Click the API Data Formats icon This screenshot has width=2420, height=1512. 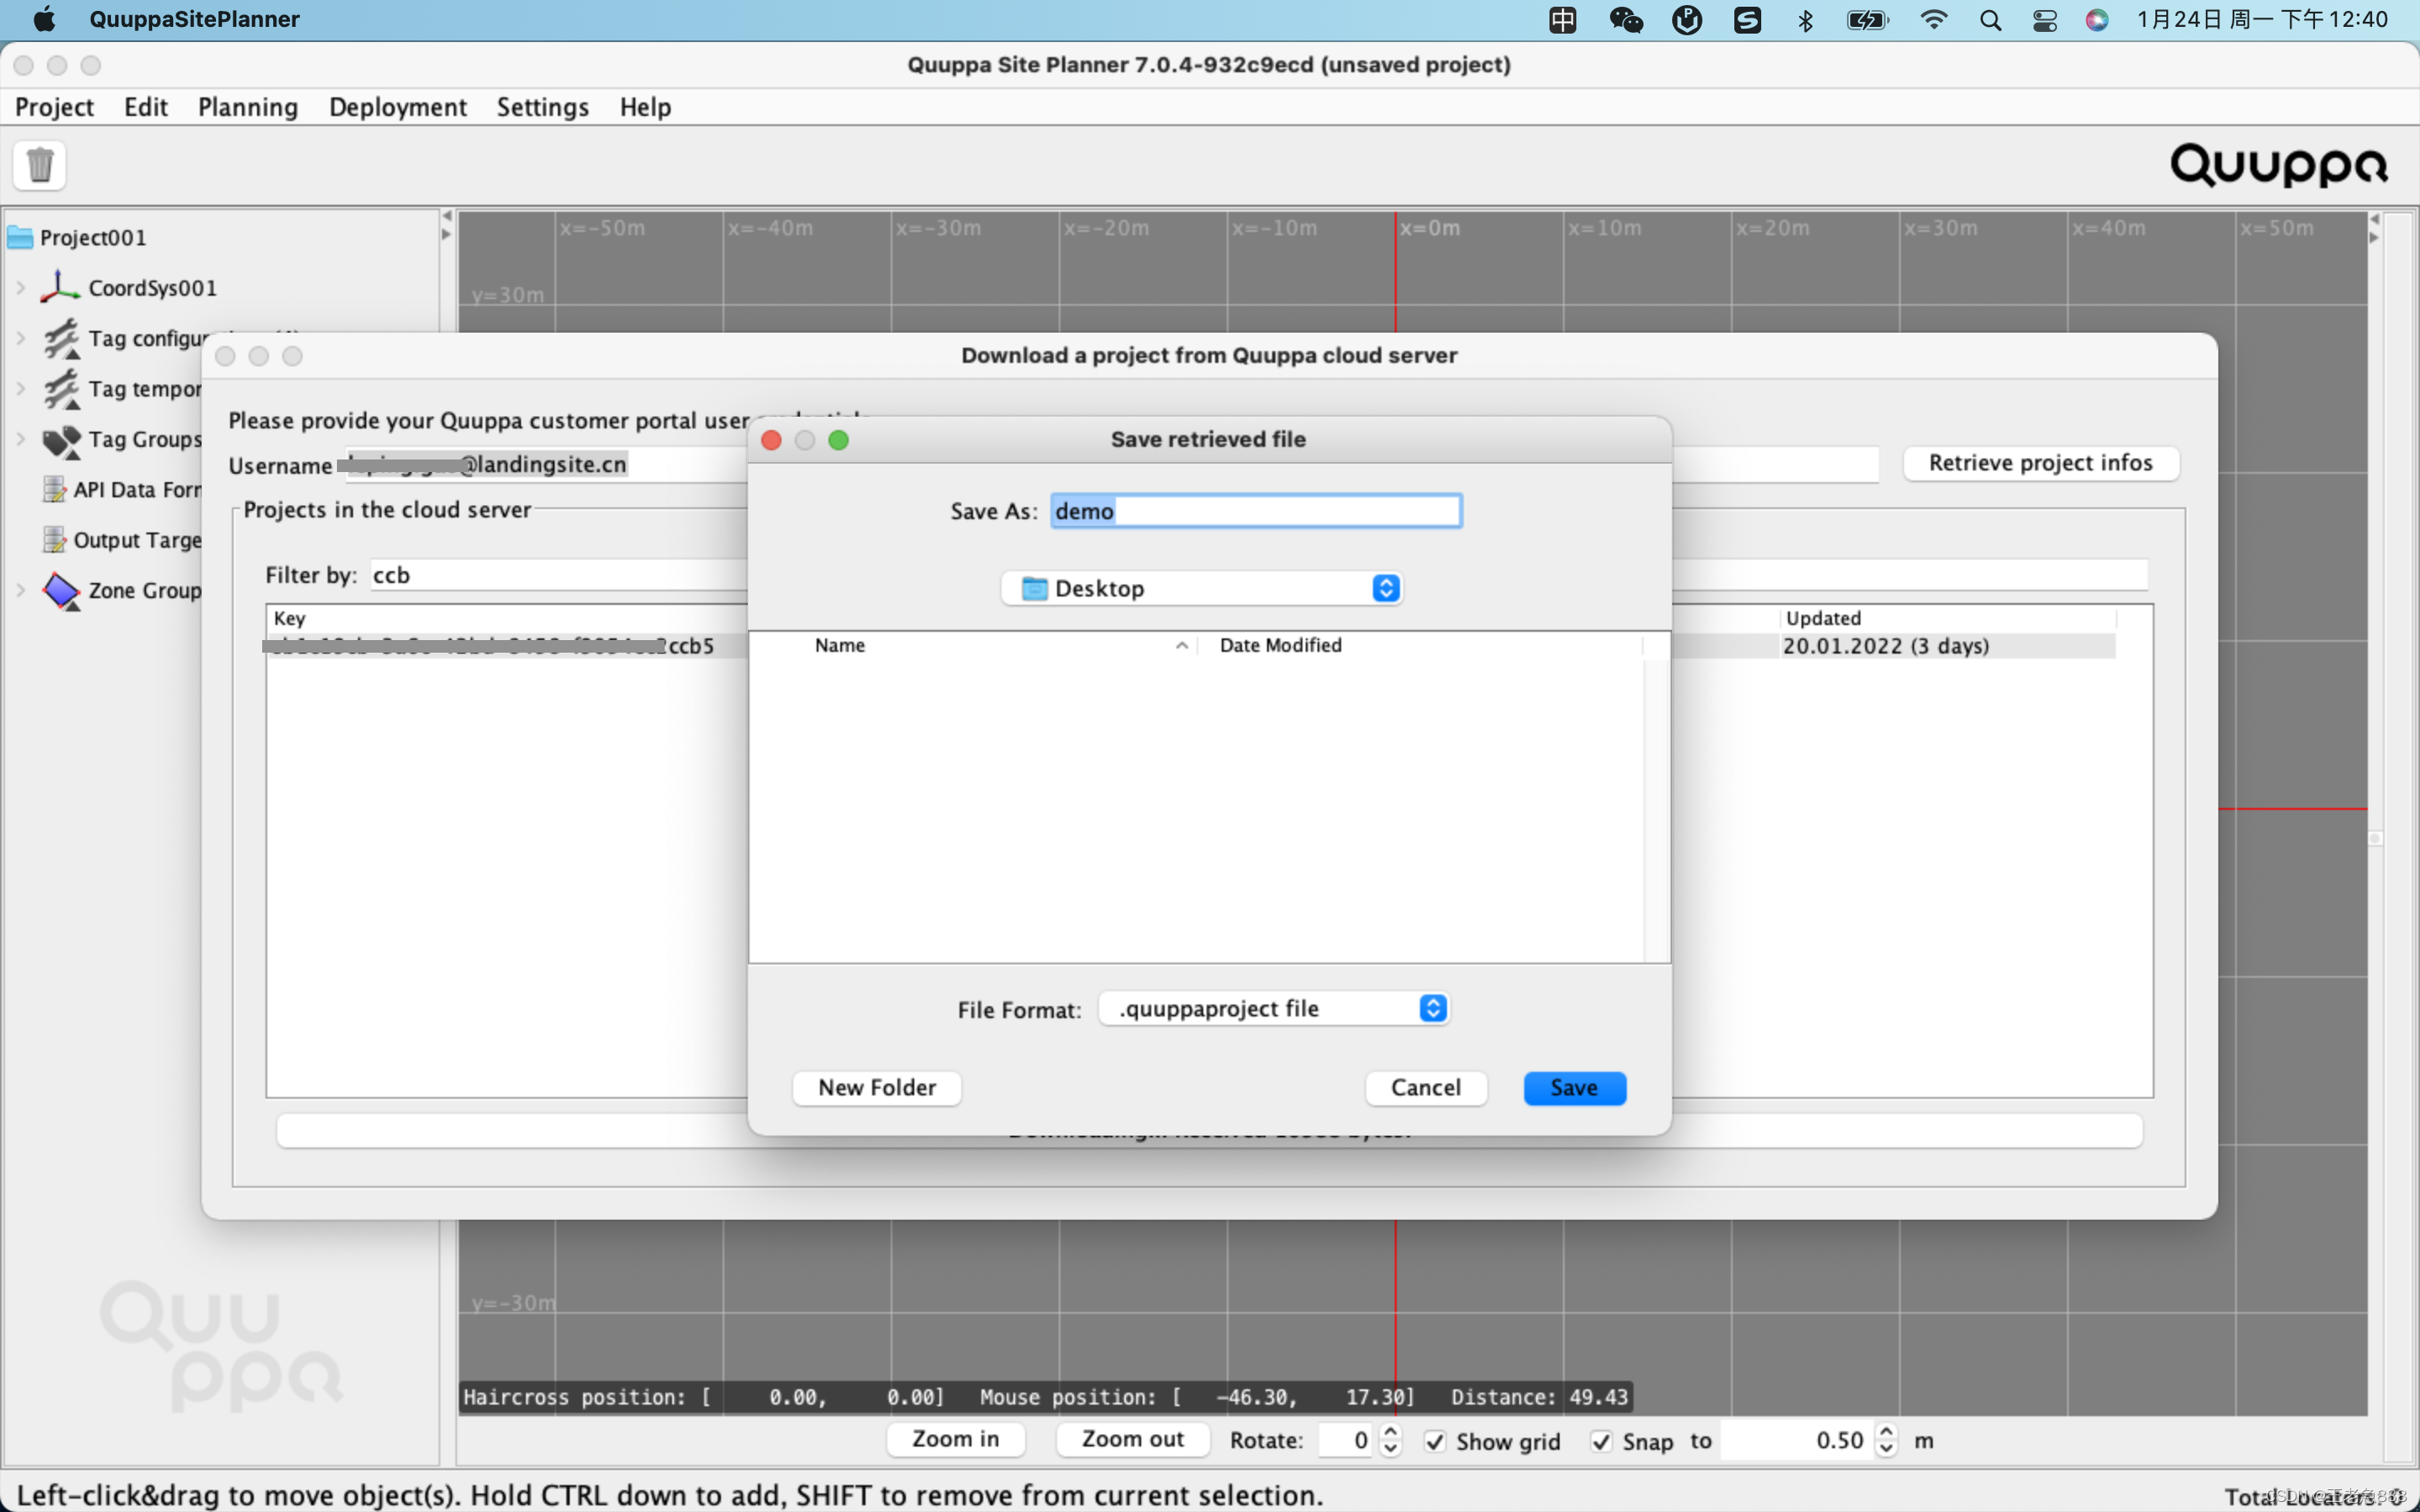pyautogui.click(x=54, y=489)
